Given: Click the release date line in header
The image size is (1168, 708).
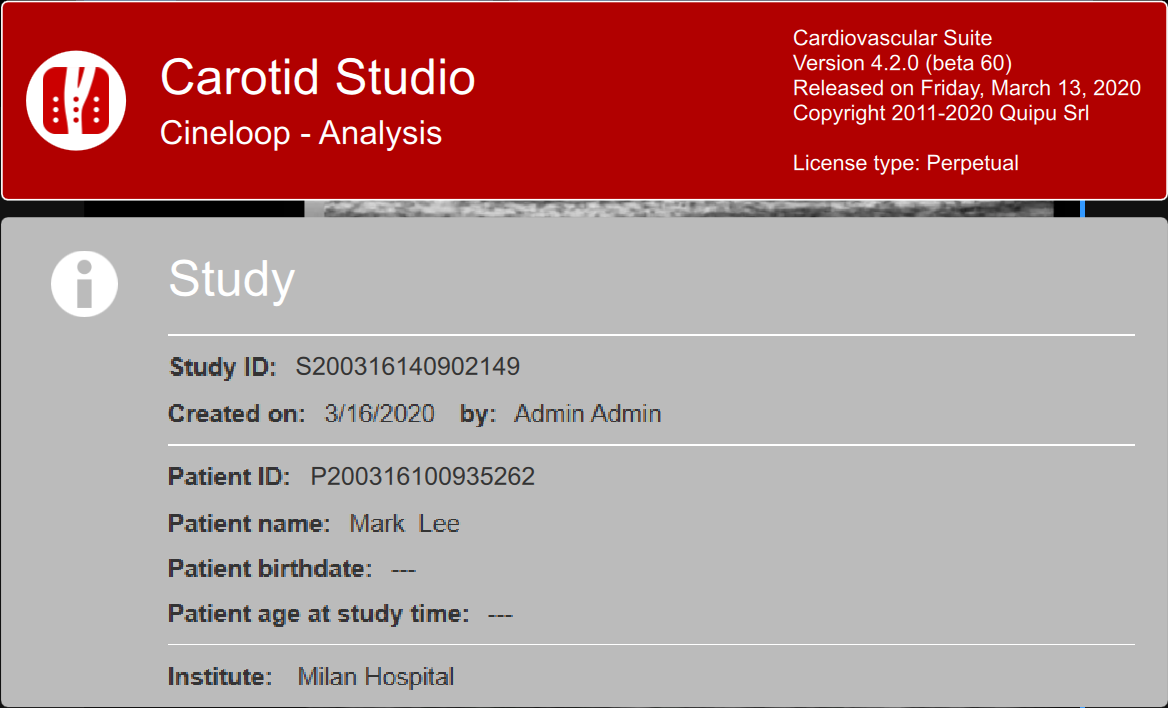Looking at the screenshot, I should pos(966,88).
